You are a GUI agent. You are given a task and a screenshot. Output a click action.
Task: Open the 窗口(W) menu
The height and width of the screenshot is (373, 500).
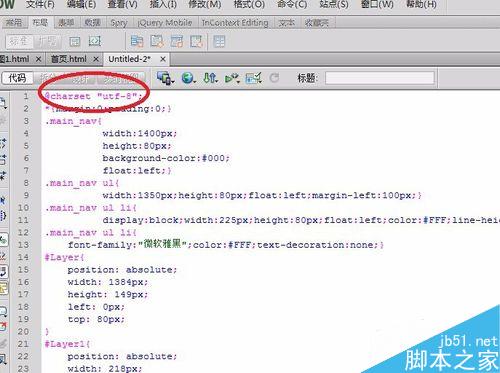[x=377, y=5]
